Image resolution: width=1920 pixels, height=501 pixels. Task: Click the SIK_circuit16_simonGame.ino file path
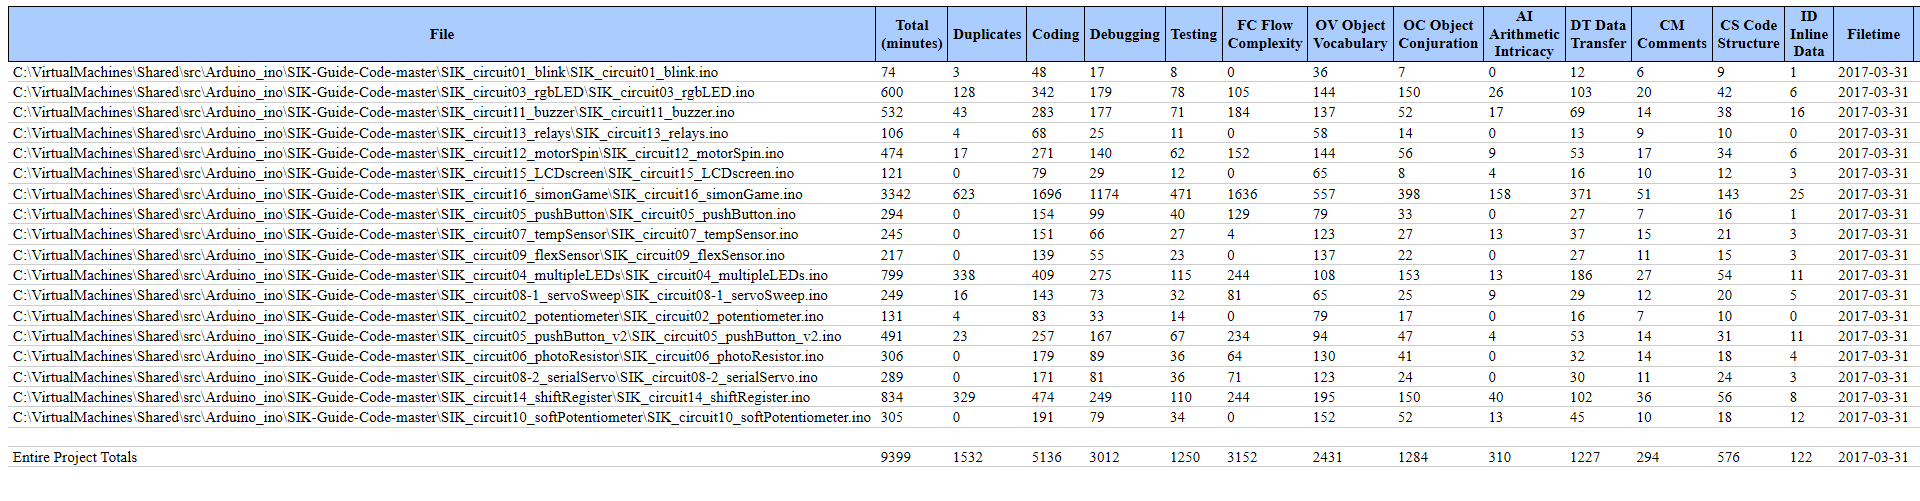point(407,194)
